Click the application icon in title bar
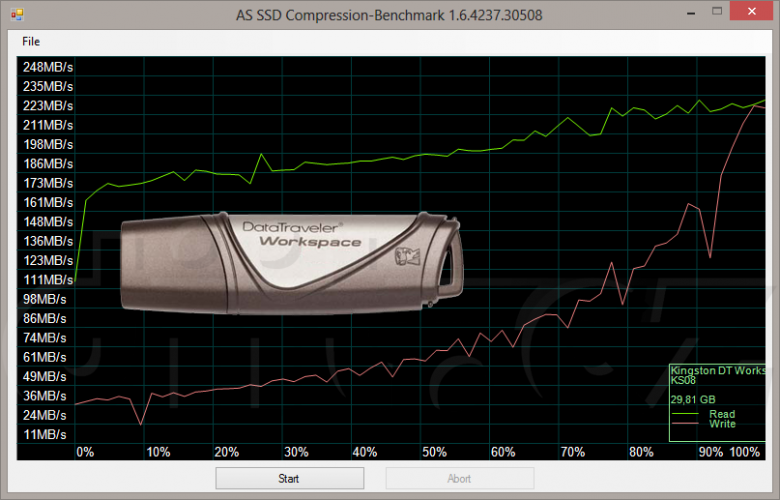Screen dimensions: 780x500 (17, 14)
